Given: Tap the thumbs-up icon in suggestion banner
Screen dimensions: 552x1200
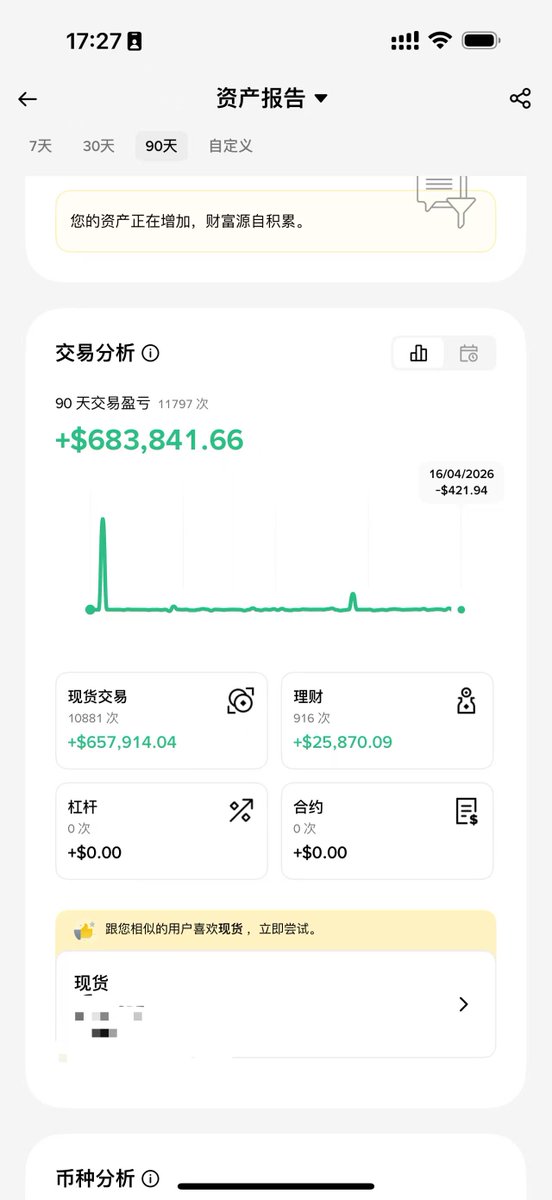Looking at the screenshot, I should click(85, 930).
